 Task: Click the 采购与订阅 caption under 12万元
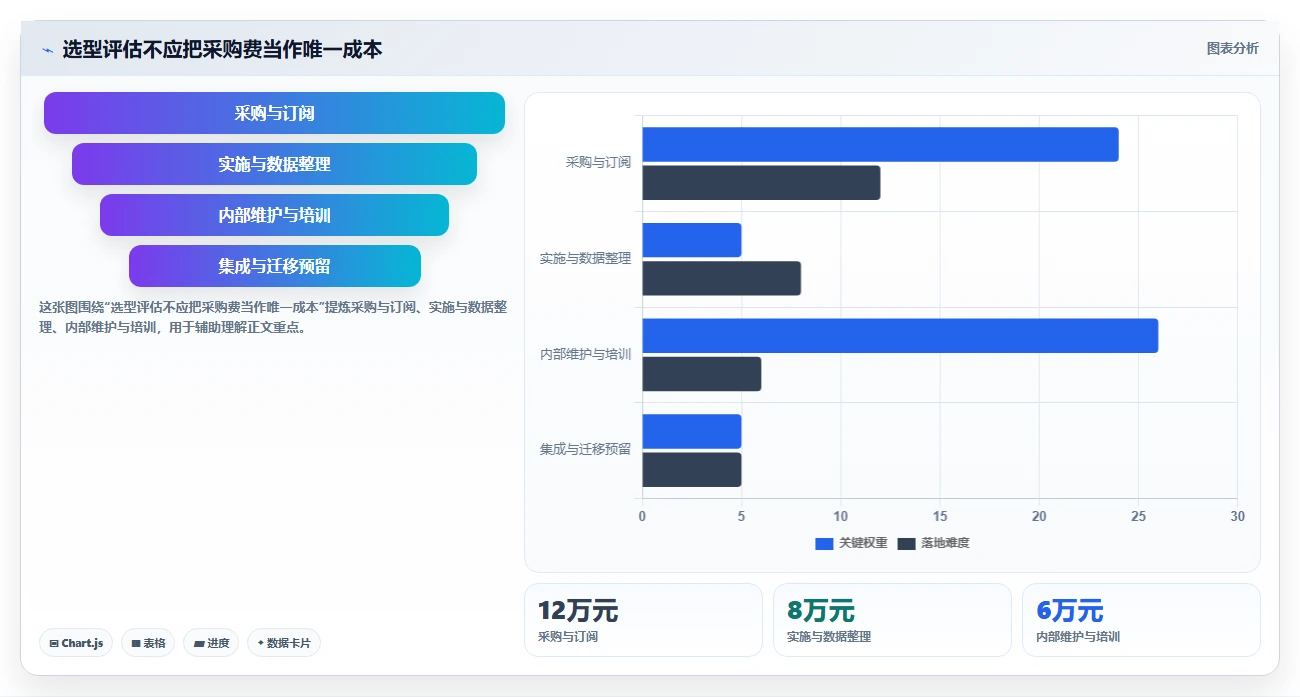tap(568, 636)
